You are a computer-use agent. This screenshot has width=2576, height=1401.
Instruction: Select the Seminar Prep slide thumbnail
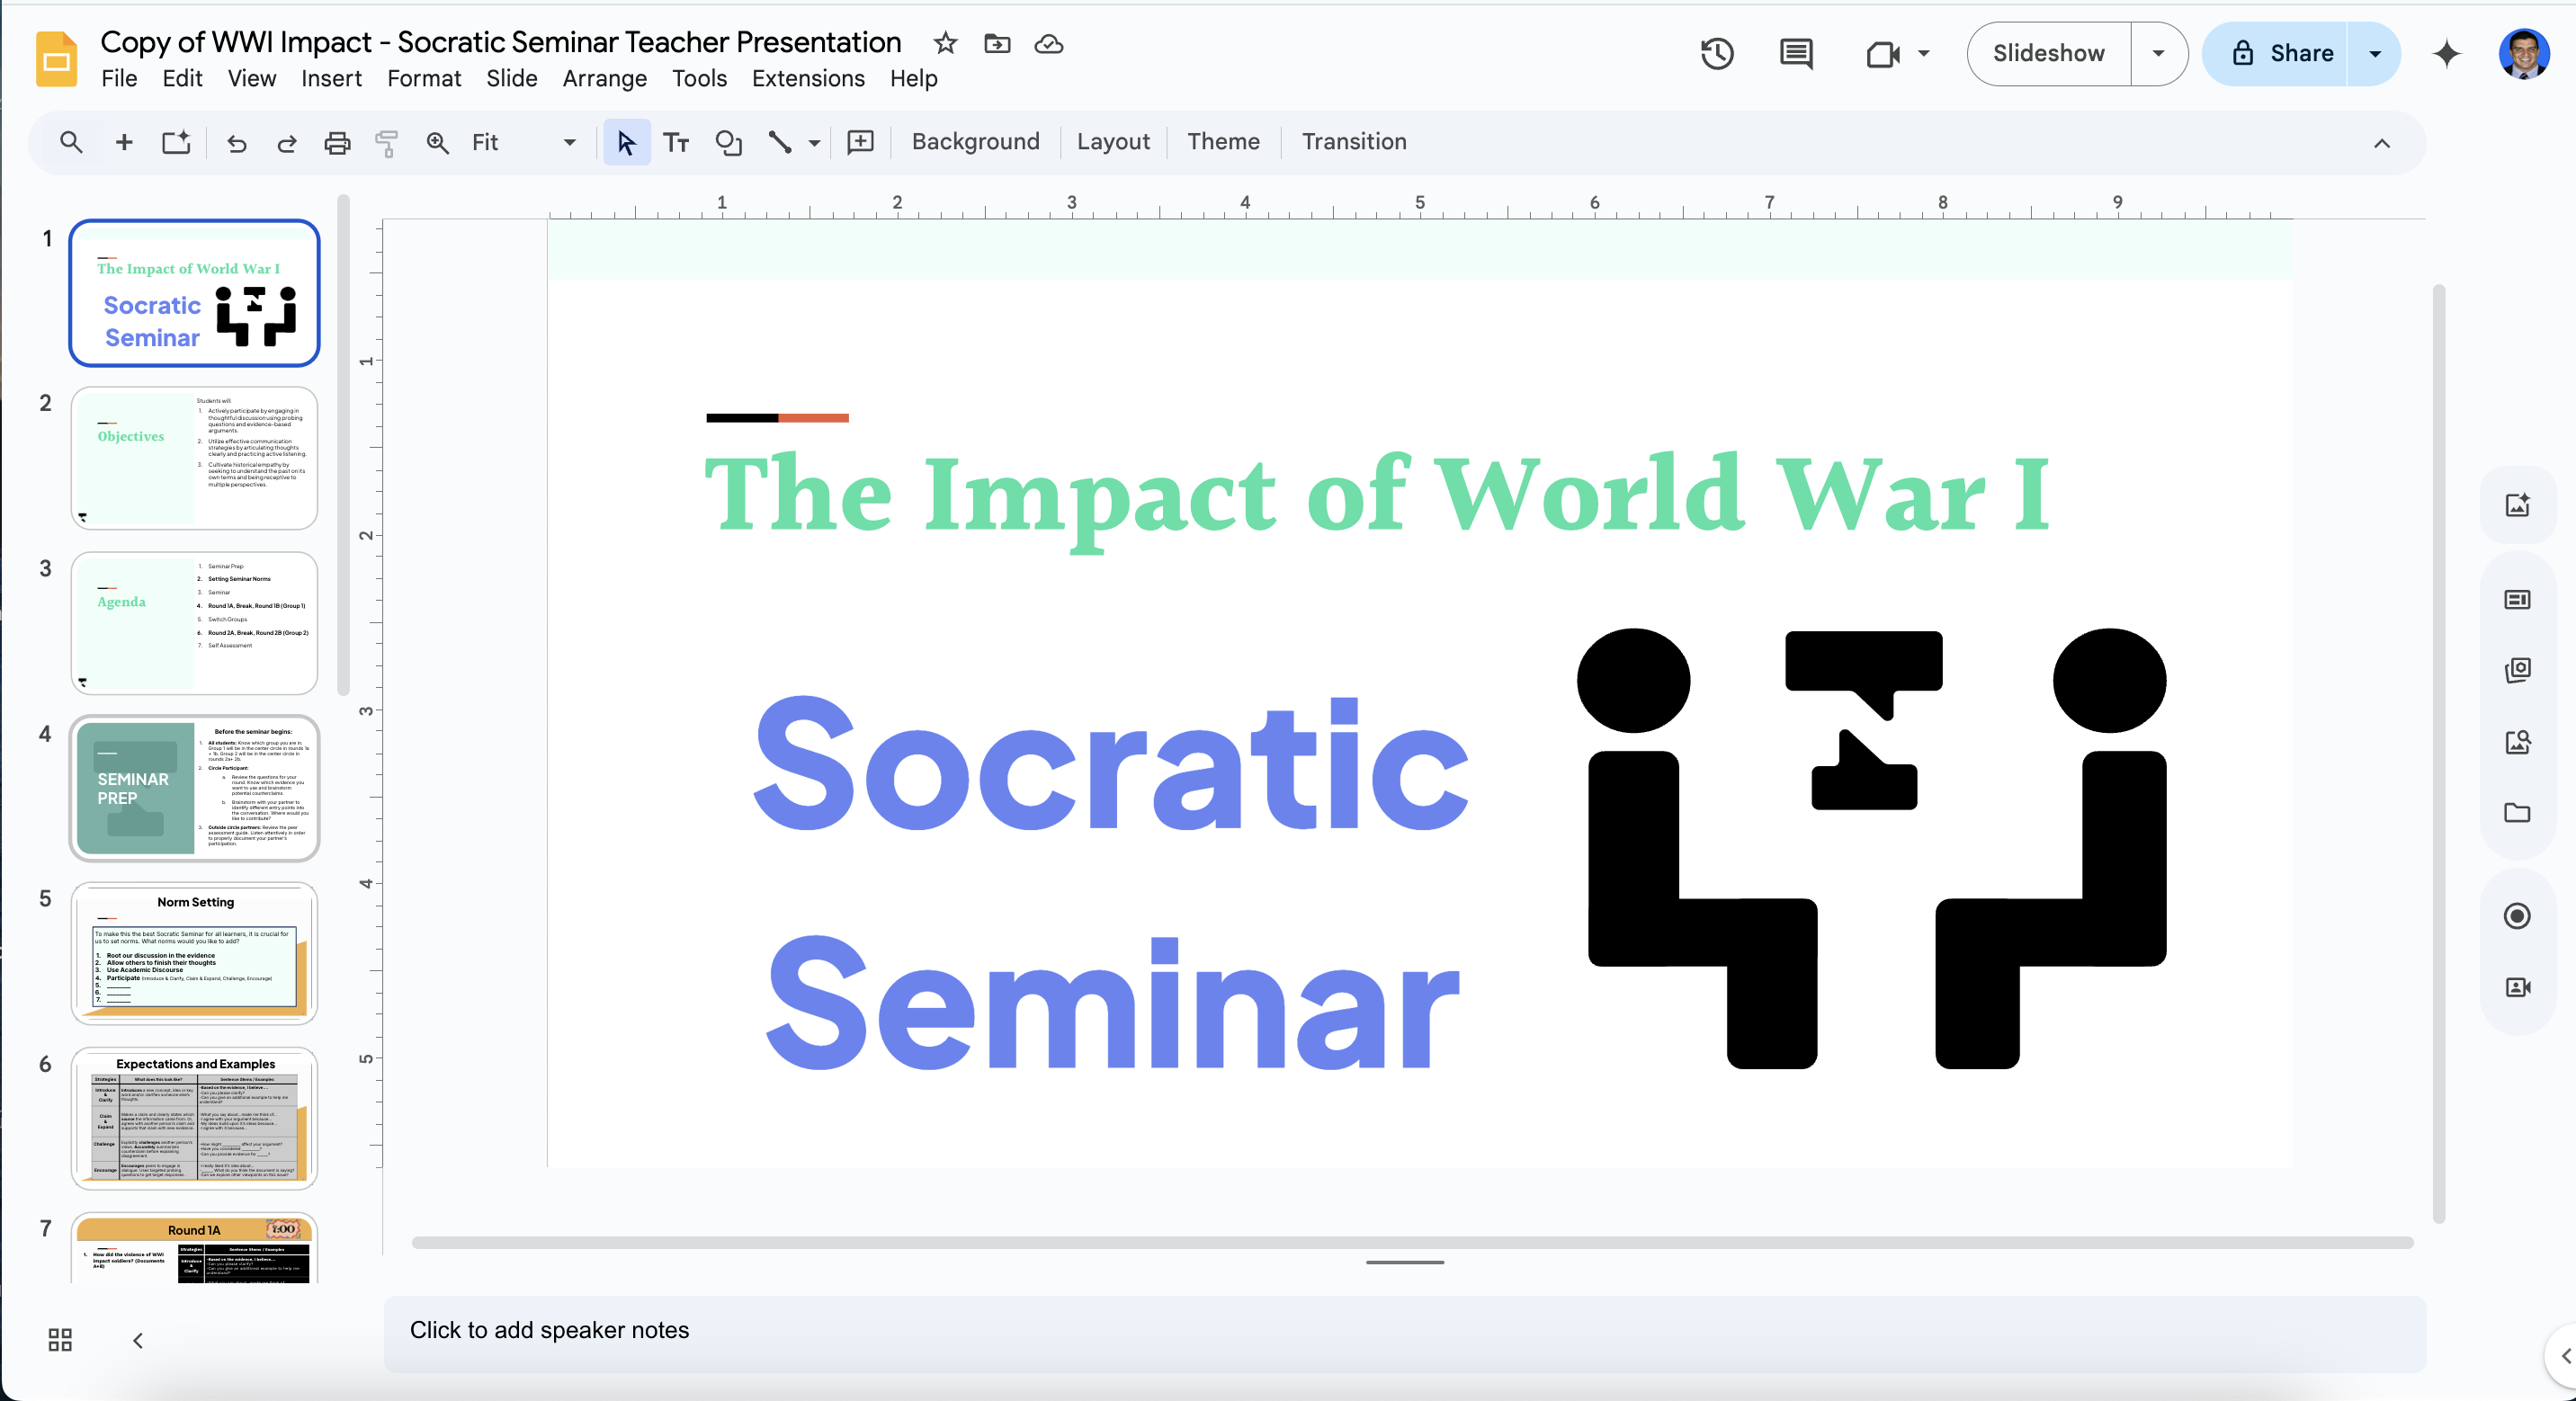(x=195, y=788)
